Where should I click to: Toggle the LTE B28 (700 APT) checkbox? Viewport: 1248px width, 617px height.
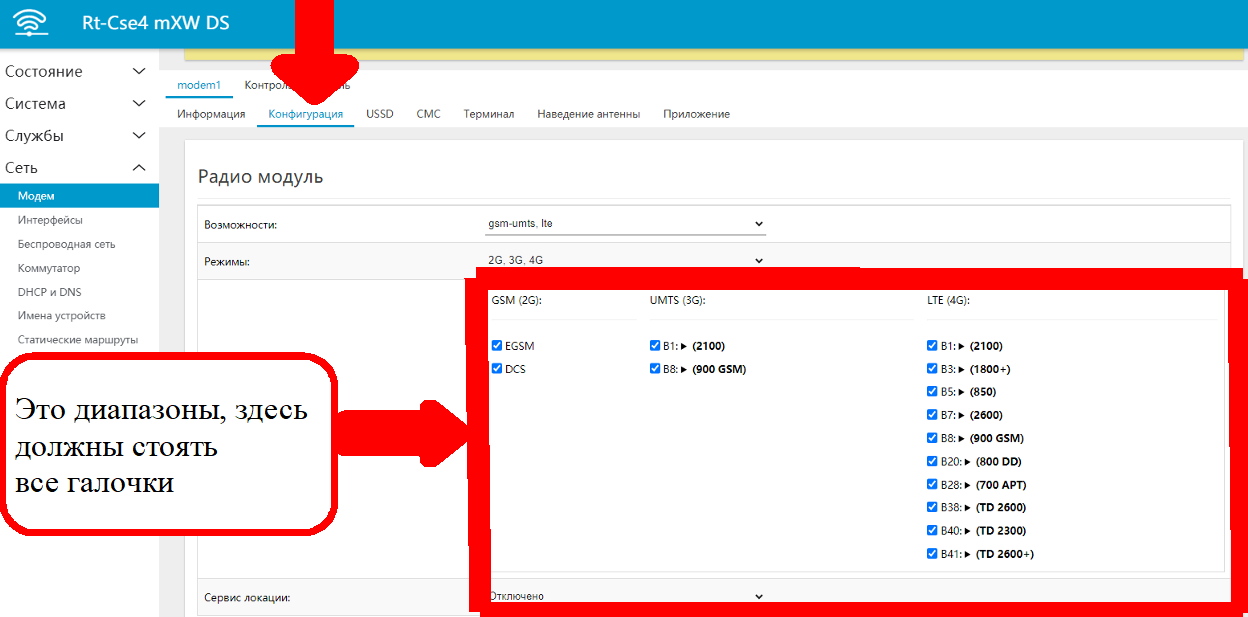pyautogui.click(x=933, y=484)
